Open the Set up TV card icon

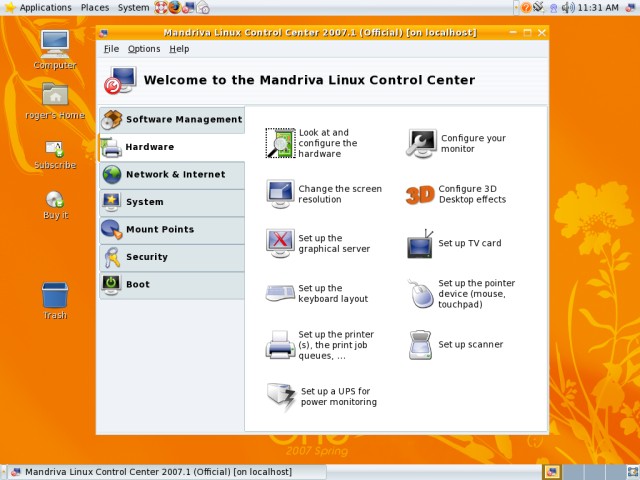(x=420, y=244)
